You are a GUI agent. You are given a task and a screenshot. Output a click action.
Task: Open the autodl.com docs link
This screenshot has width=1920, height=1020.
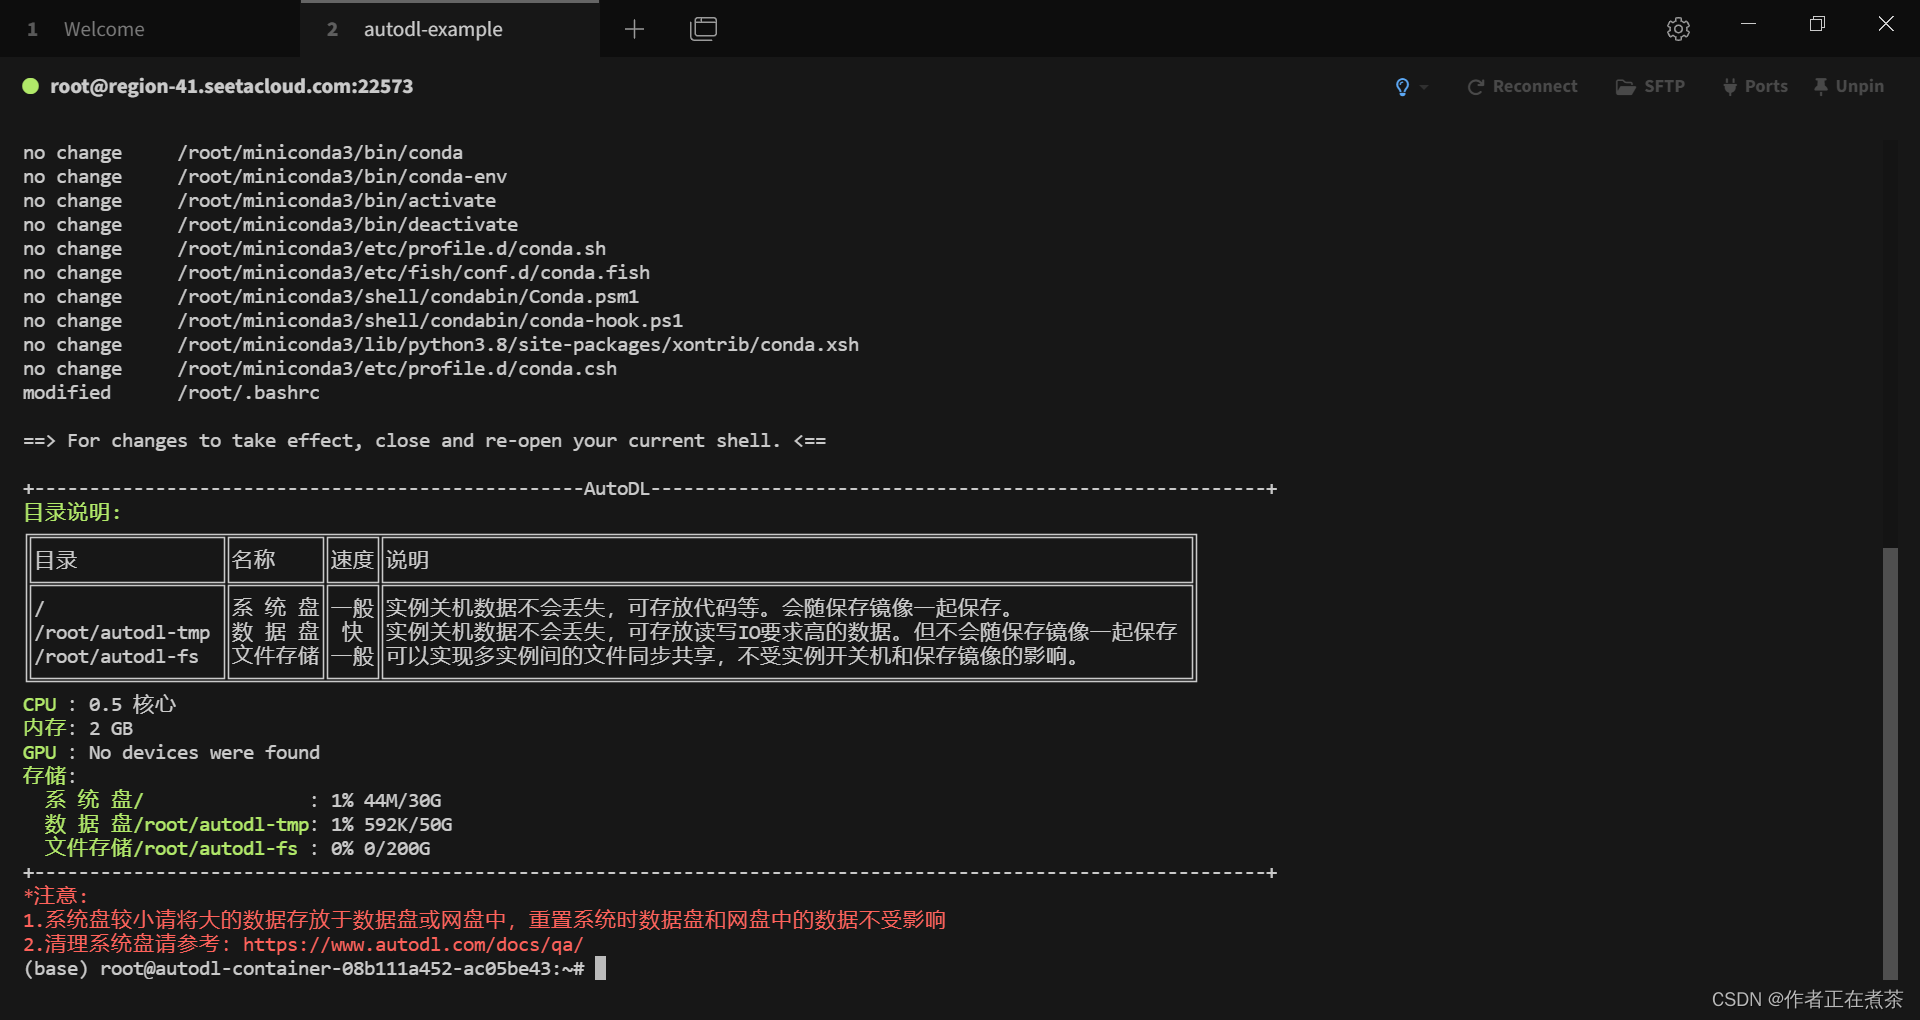(412, 945)
